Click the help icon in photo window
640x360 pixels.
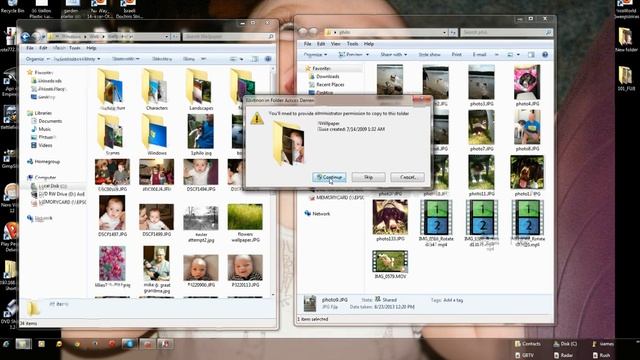click(x=545, y=54)
